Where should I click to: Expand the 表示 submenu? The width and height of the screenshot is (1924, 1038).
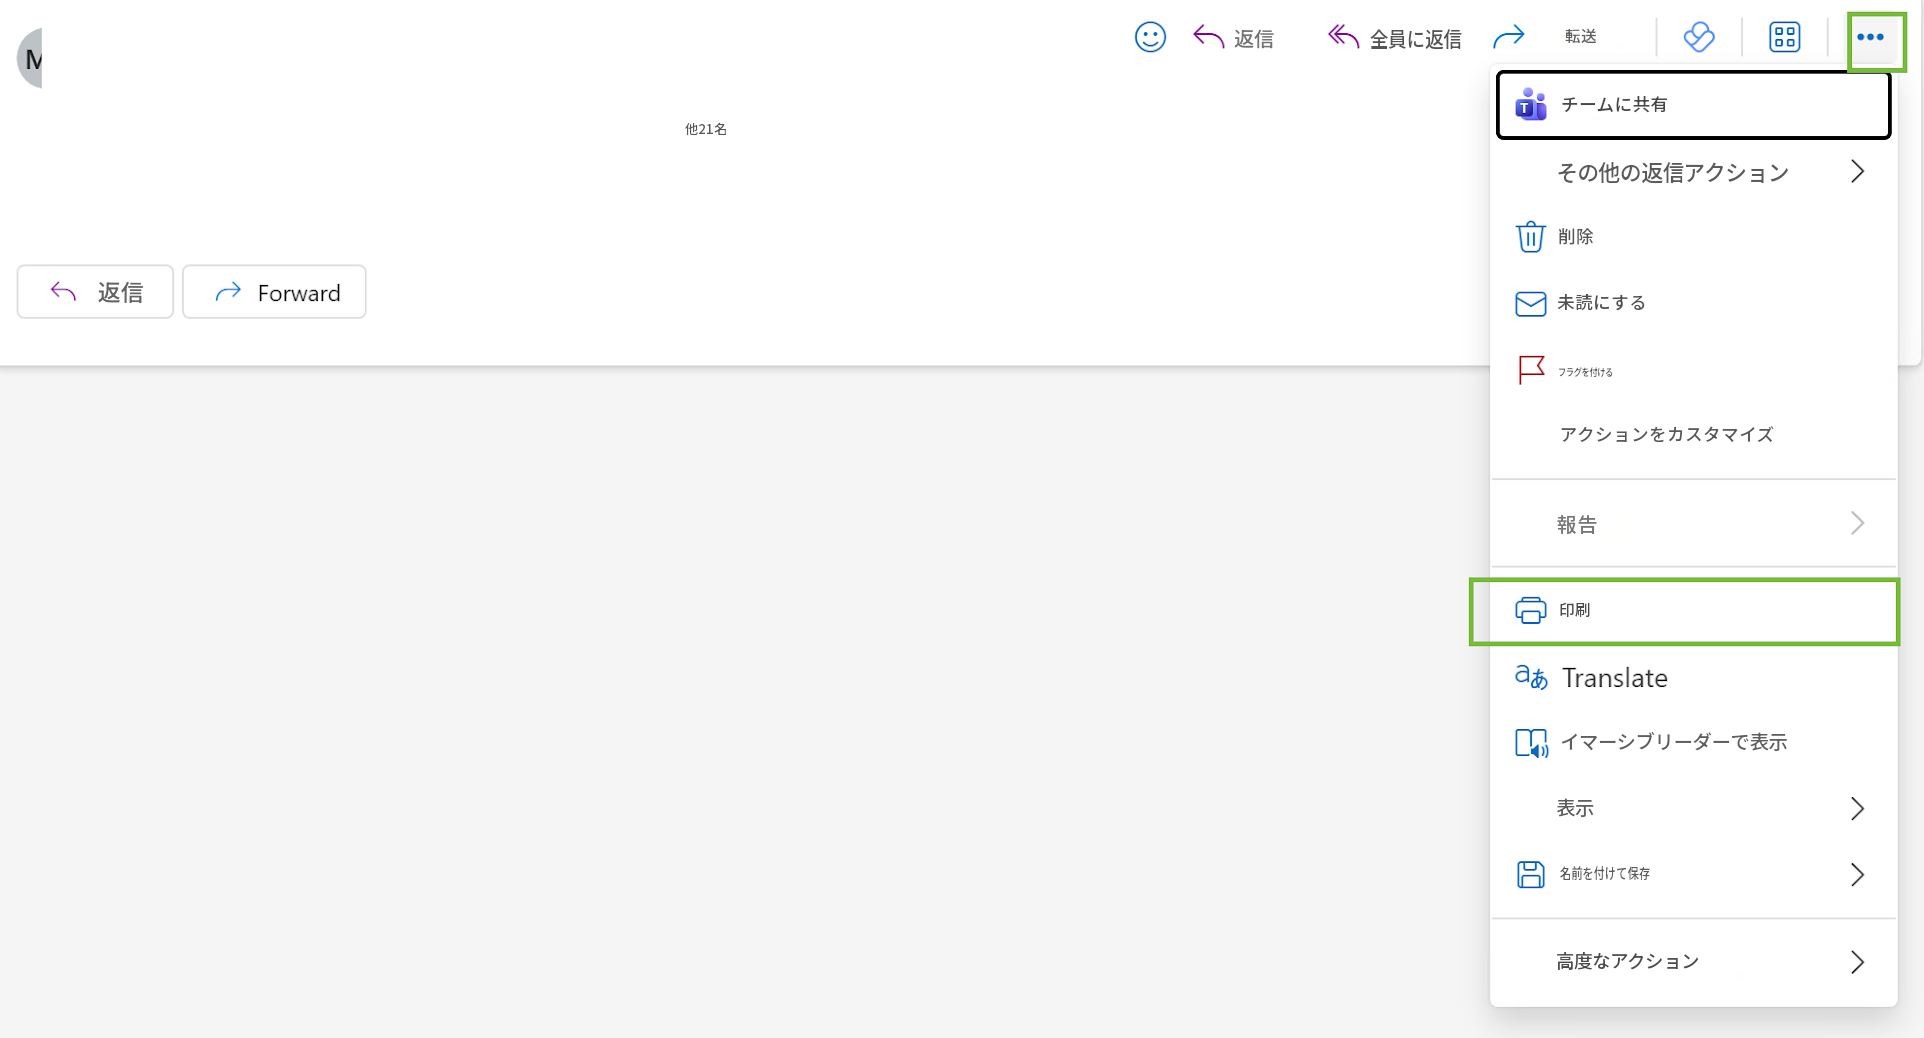pos(1693,808)
